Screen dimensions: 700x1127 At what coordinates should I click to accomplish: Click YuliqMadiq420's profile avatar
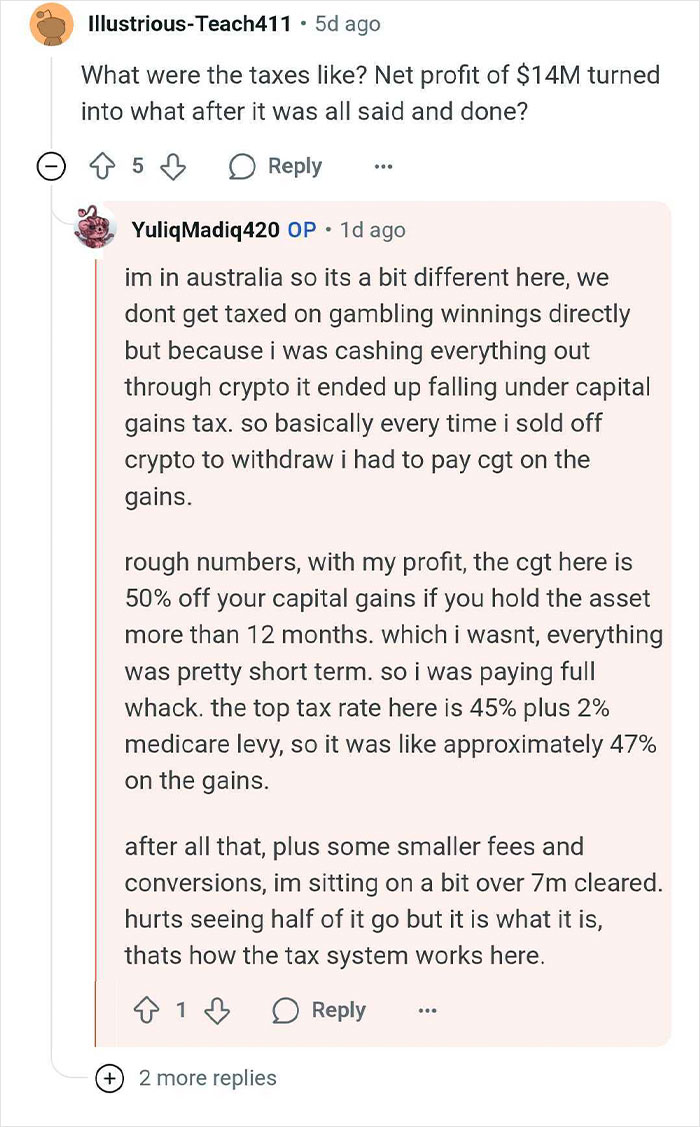tap(96, 229)
